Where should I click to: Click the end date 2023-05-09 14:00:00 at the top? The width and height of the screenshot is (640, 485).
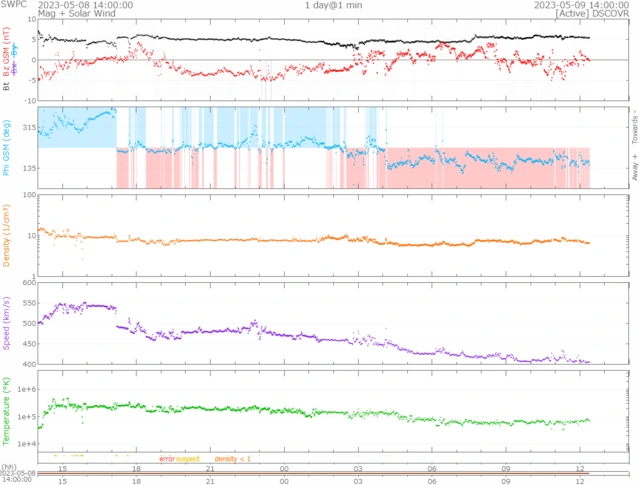(x=587, y=5)
